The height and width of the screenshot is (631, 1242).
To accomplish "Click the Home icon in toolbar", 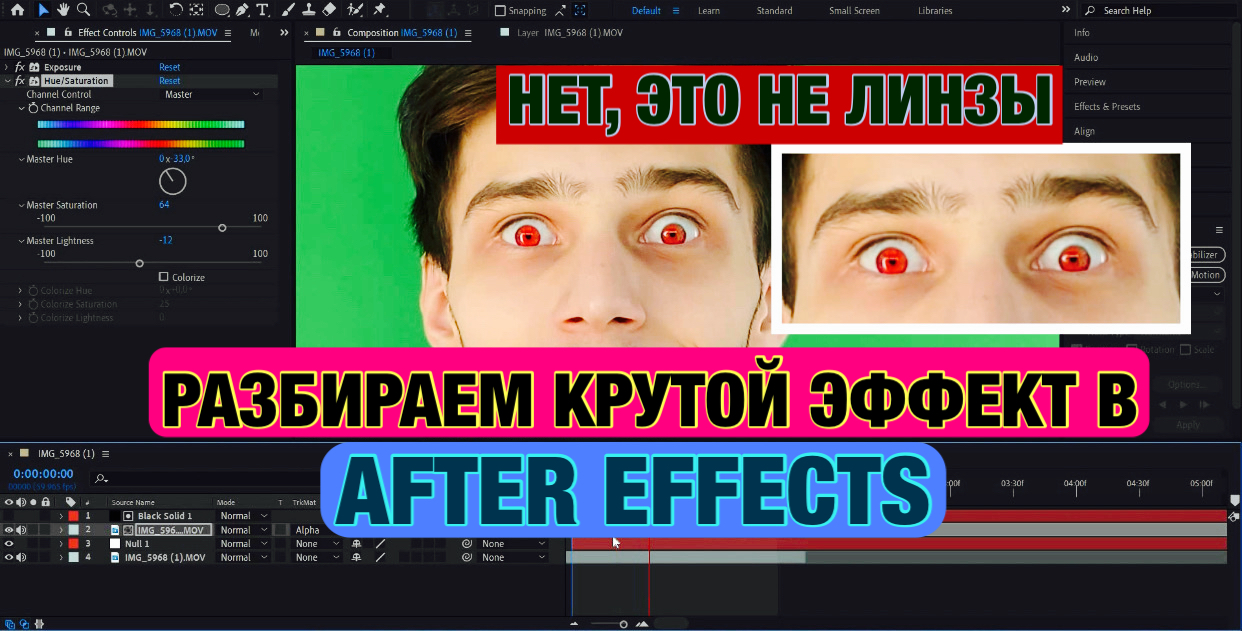I will [17, 10].
